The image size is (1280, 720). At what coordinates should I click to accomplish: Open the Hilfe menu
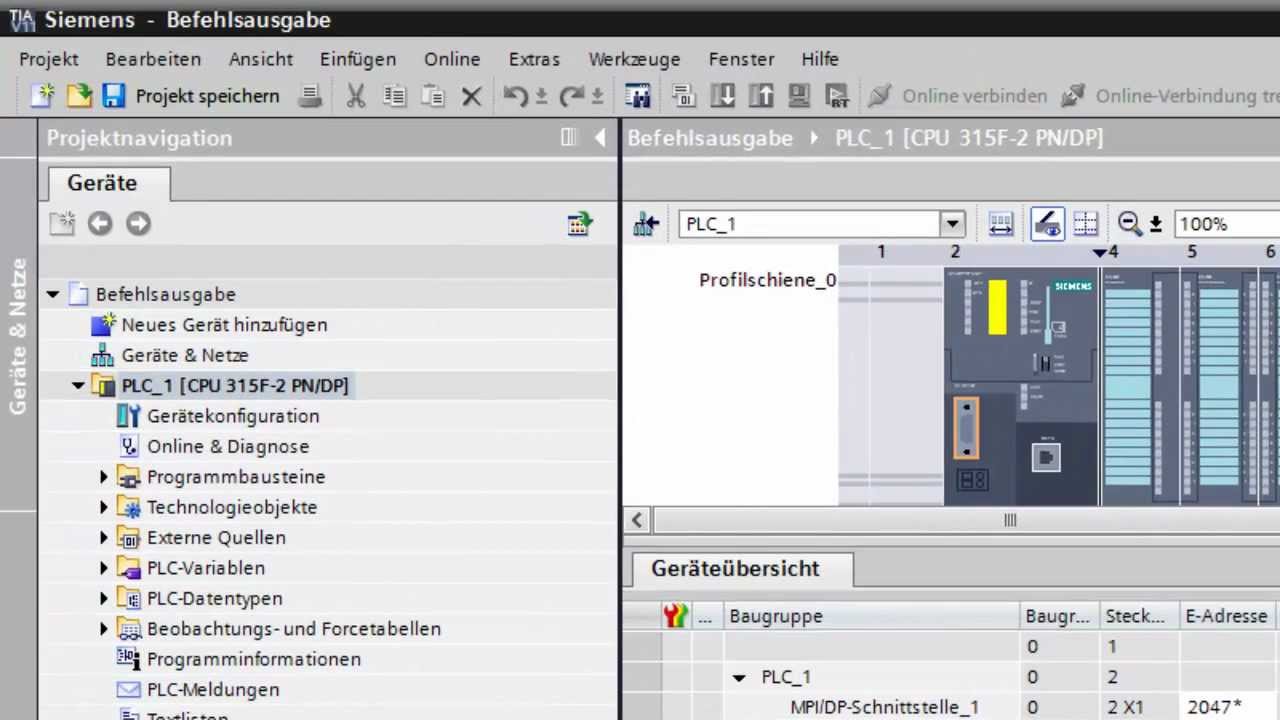pyautogui.click(x=820, y=59)
